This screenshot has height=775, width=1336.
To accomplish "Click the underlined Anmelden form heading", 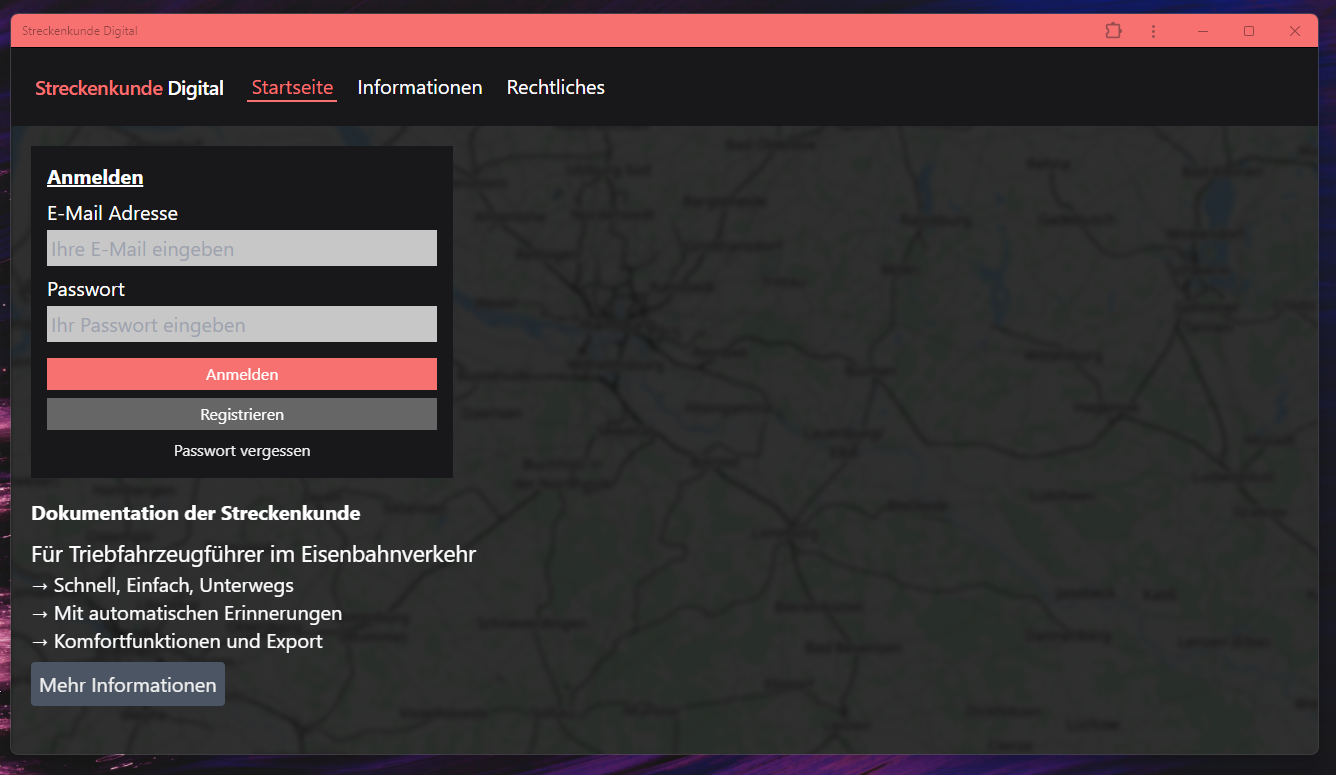I will click(95, 177).
